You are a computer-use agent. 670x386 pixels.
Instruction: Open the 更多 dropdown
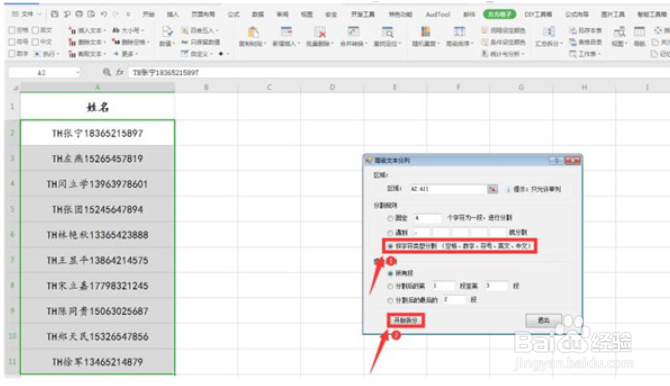126,54
